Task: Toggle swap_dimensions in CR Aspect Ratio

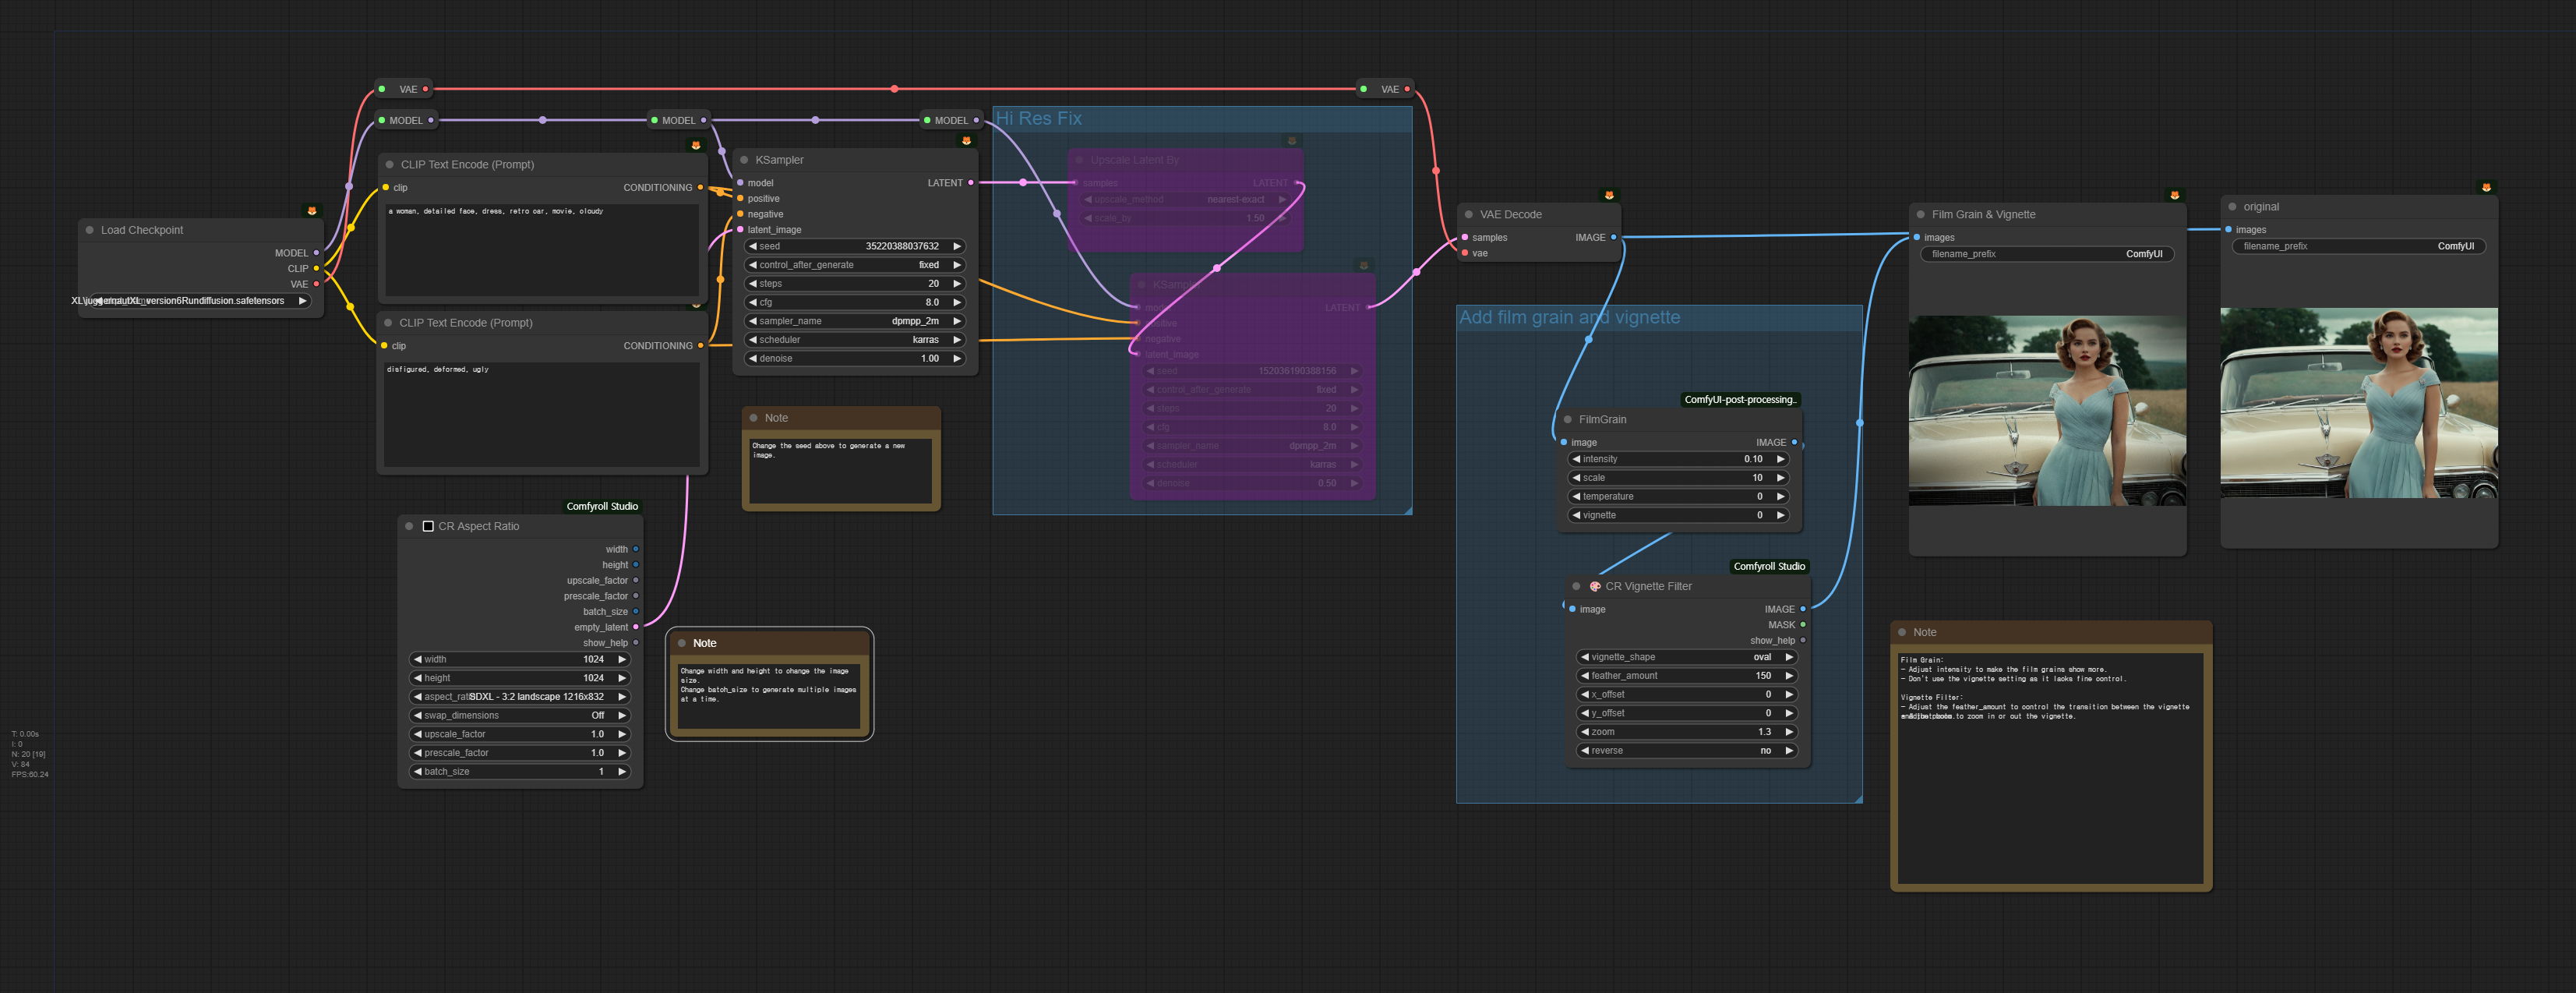Action: click(x=519, y=716)
